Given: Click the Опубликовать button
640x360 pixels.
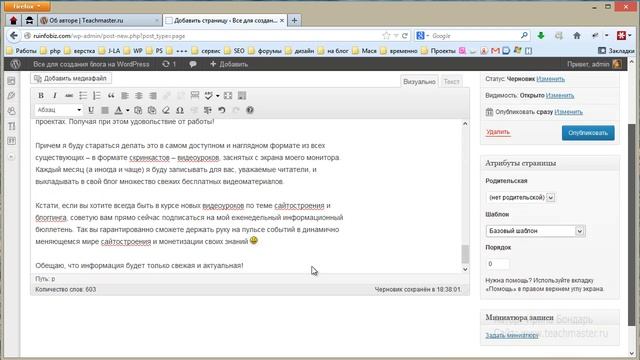Looking at the screenshot, I should point(588,133).
